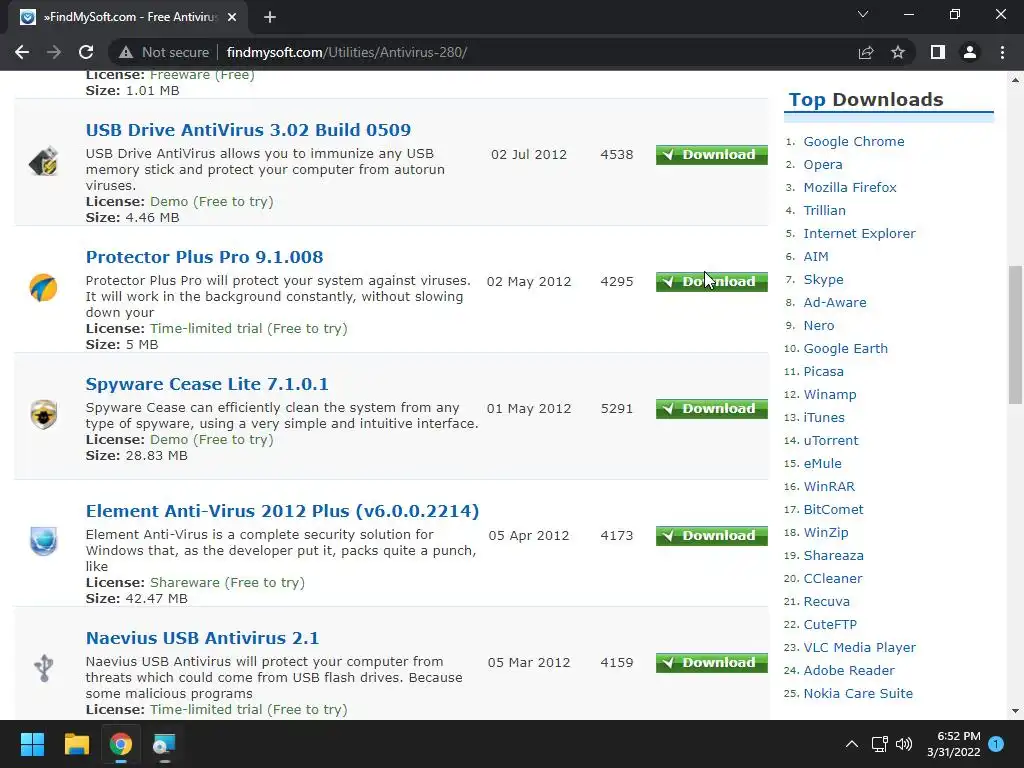Open iTunes in Top Downloads
Image resolution: width=1024 pixels, height=768 pixels.
pyautogui.click(x=824, y=417)
